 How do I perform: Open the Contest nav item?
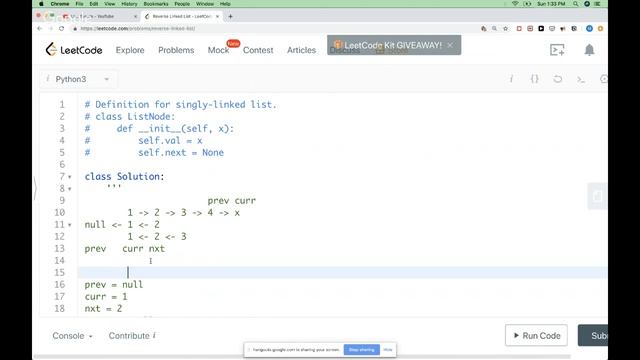coord(258,50)
